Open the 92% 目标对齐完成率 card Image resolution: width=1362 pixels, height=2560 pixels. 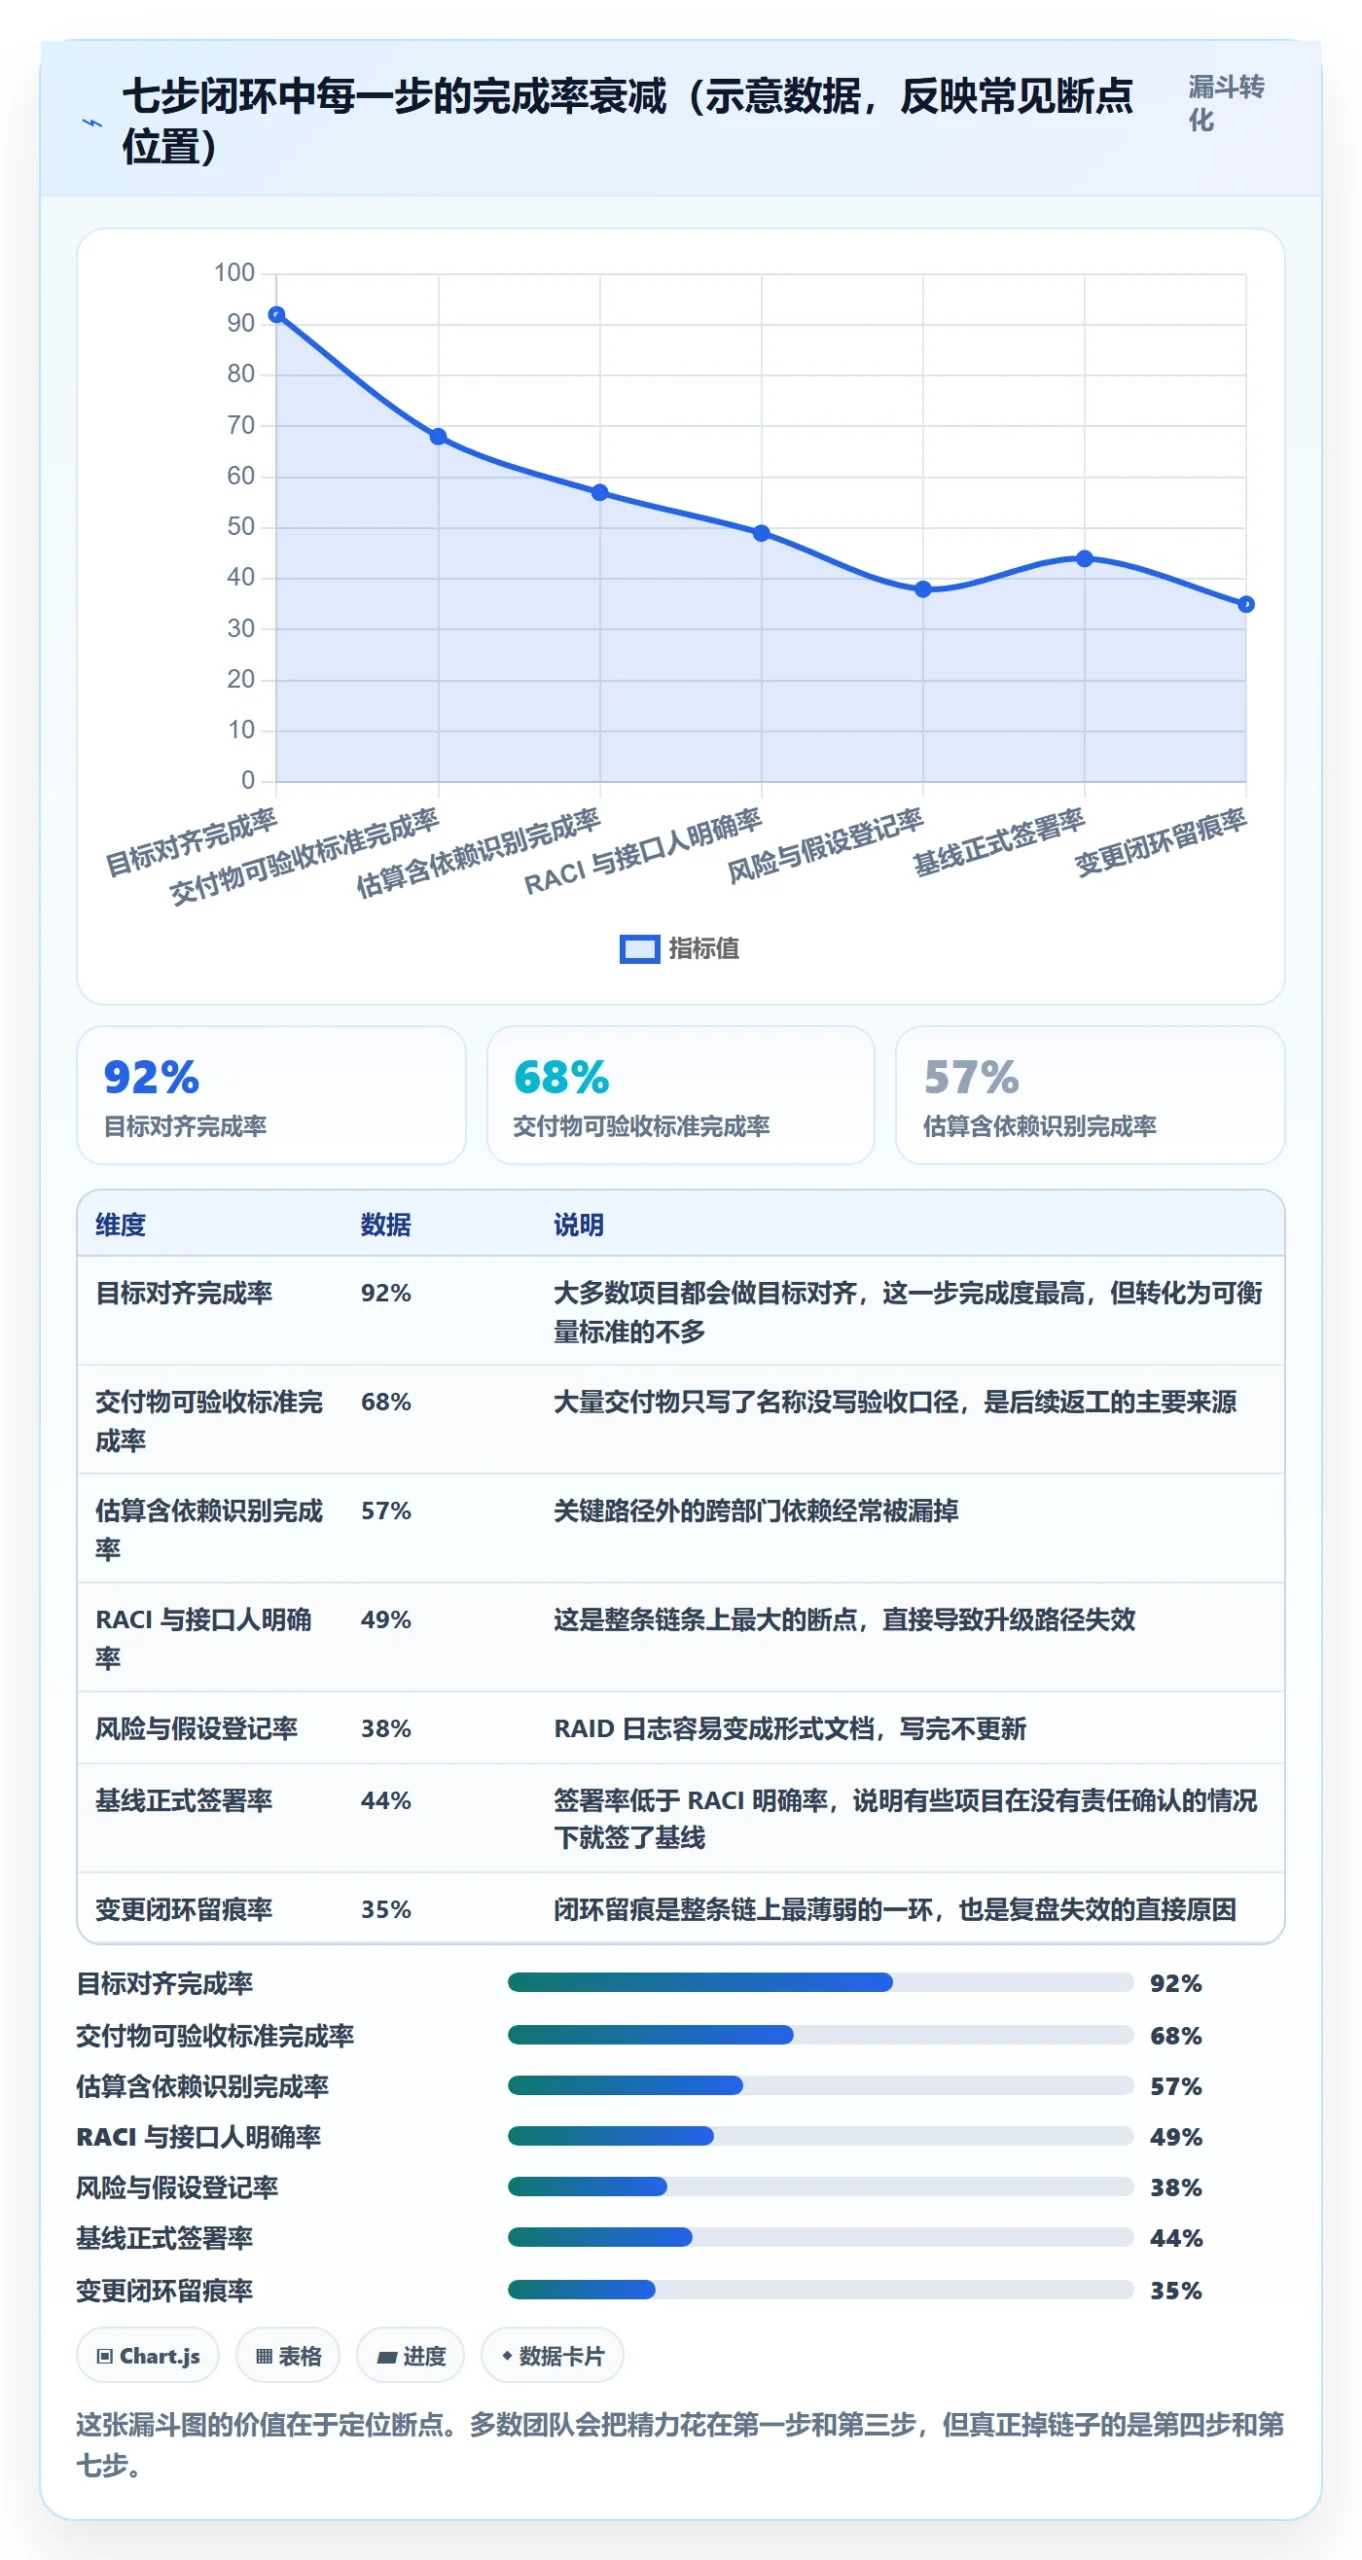point(271,1094)
